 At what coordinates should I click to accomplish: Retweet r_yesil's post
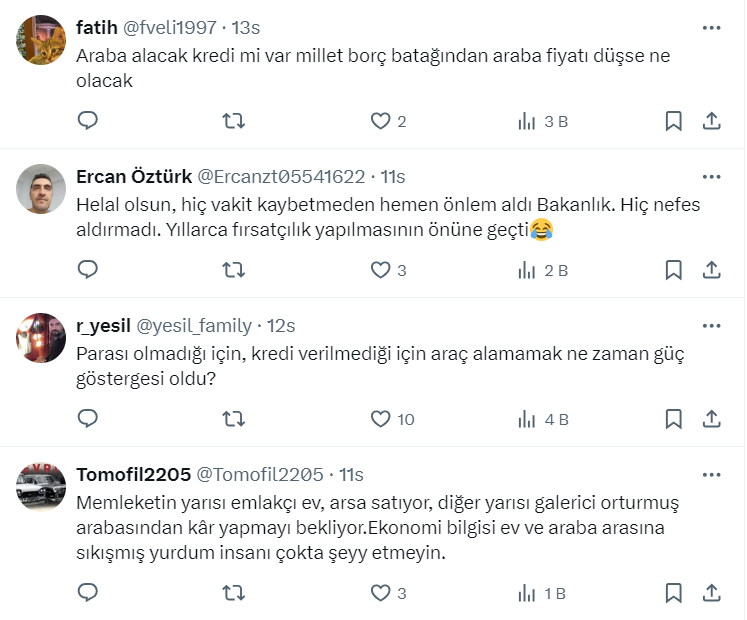[233, 419]
